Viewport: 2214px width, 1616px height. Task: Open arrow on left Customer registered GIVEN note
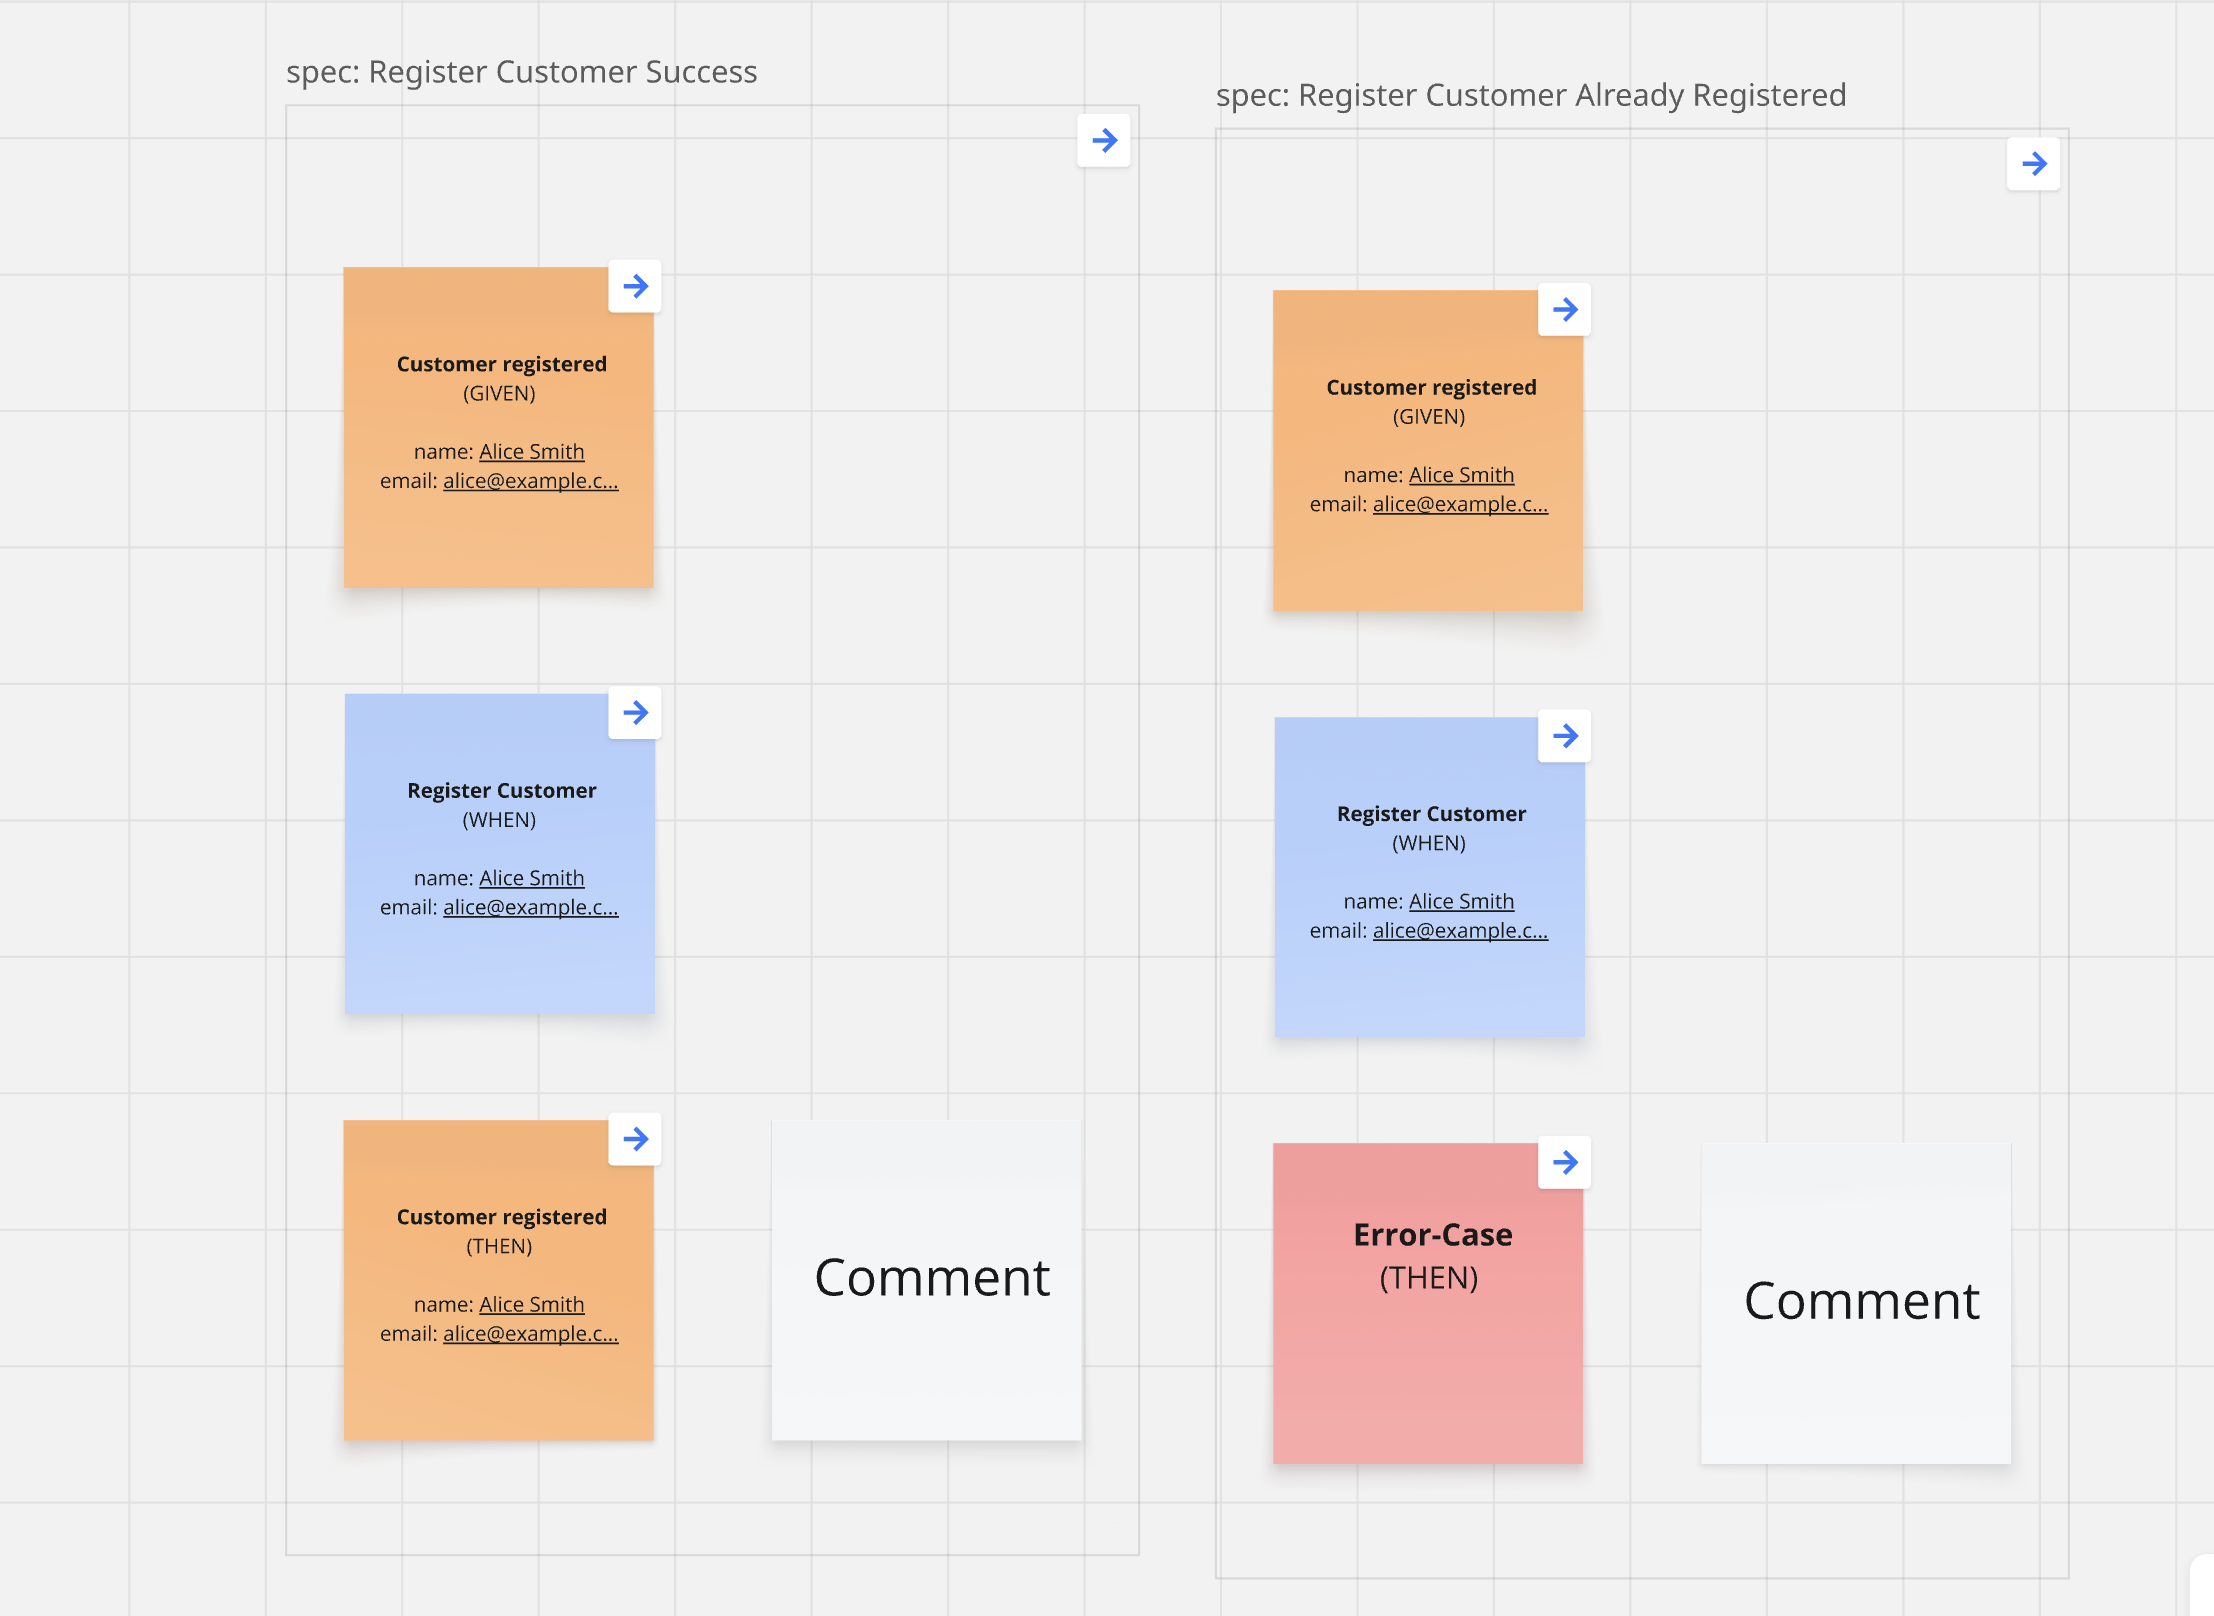pos(635,287)
